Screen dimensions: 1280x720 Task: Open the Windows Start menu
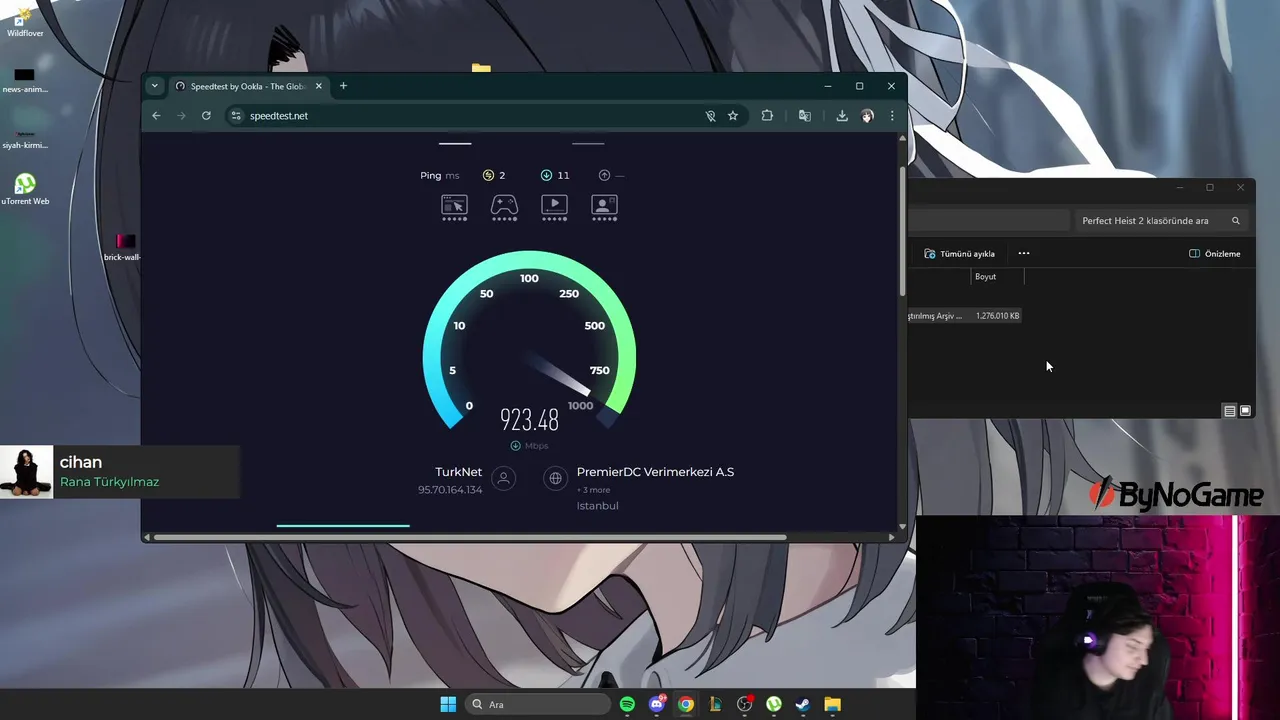pos(448,704)
